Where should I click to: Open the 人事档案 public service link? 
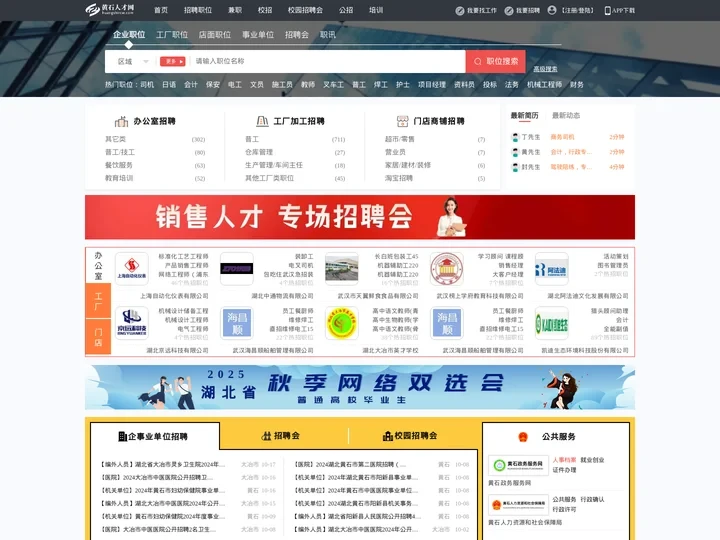tap(564, 460)
